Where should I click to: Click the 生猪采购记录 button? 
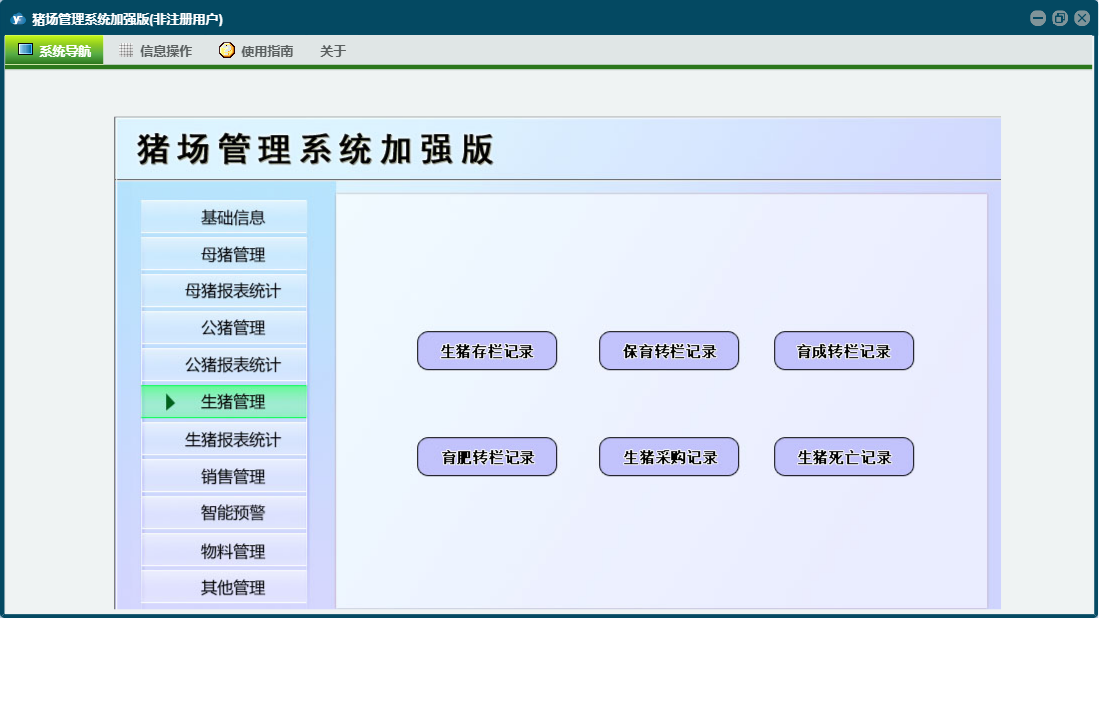coord(669,457)
